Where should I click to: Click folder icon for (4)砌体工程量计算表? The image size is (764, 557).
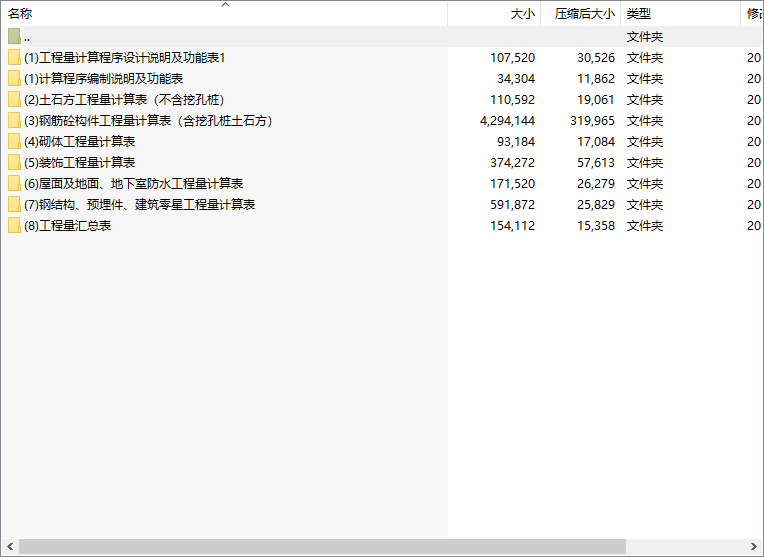pyautogui.click(x=14, y=141)
